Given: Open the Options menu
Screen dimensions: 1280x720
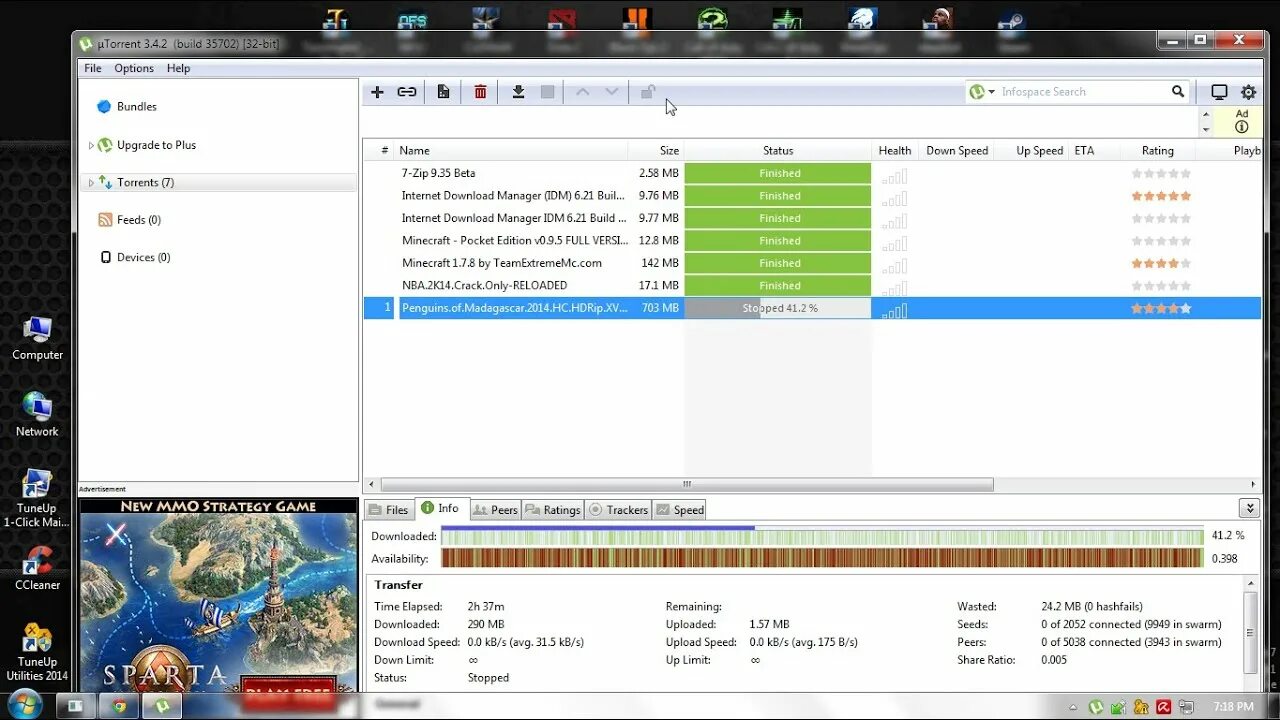Looking at the screenshot, I should click(x=134, y=69).
